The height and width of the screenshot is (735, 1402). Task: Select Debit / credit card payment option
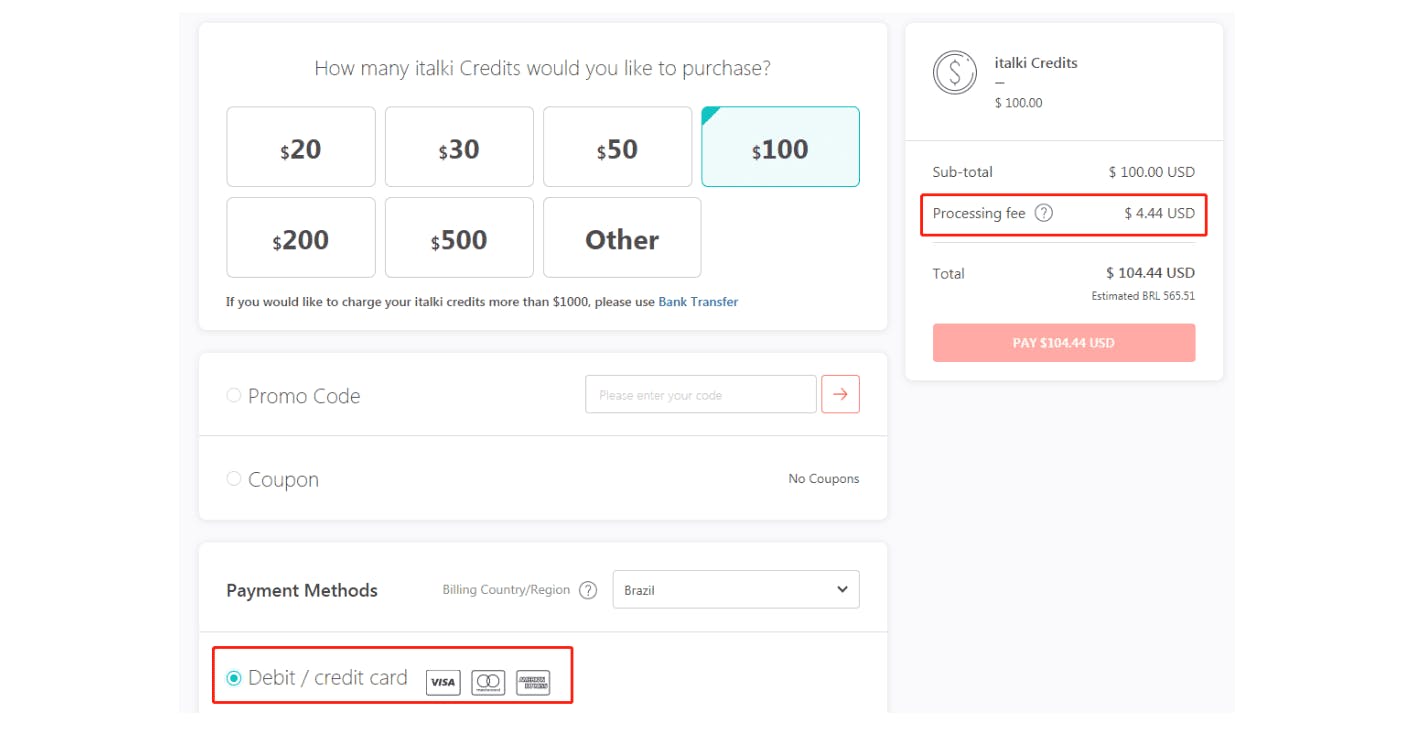click(234, 678)
